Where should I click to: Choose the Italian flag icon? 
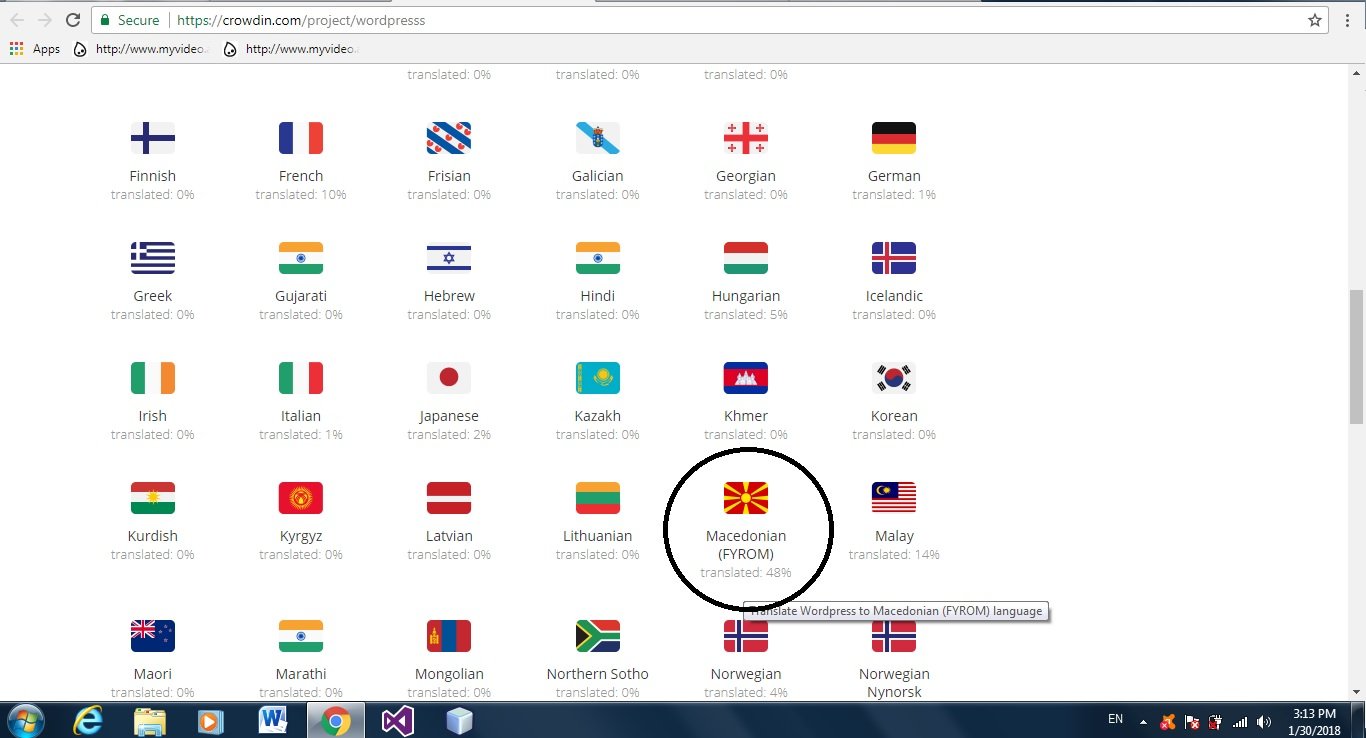click(x=301, y=378)
